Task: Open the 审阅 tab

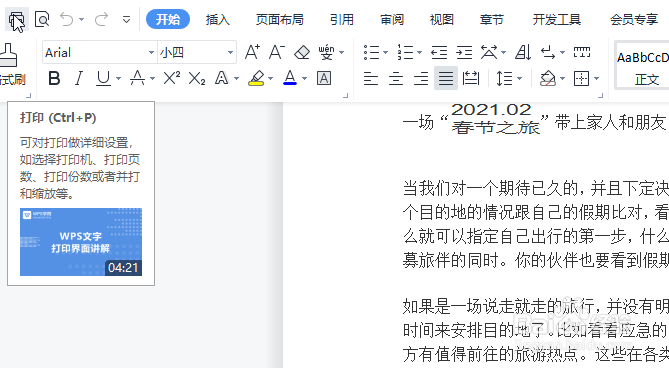Action: (392, 20)
